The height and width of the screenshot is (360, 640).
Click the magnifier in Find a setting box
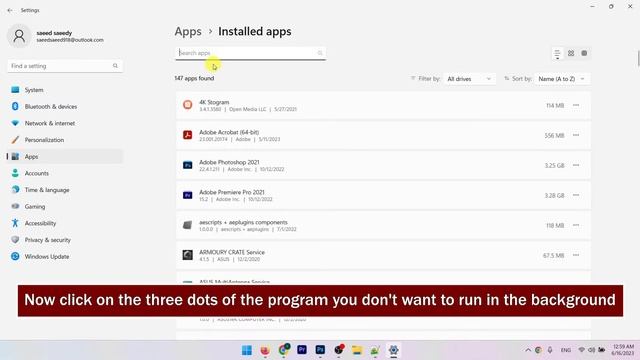(x=115, y=66)
